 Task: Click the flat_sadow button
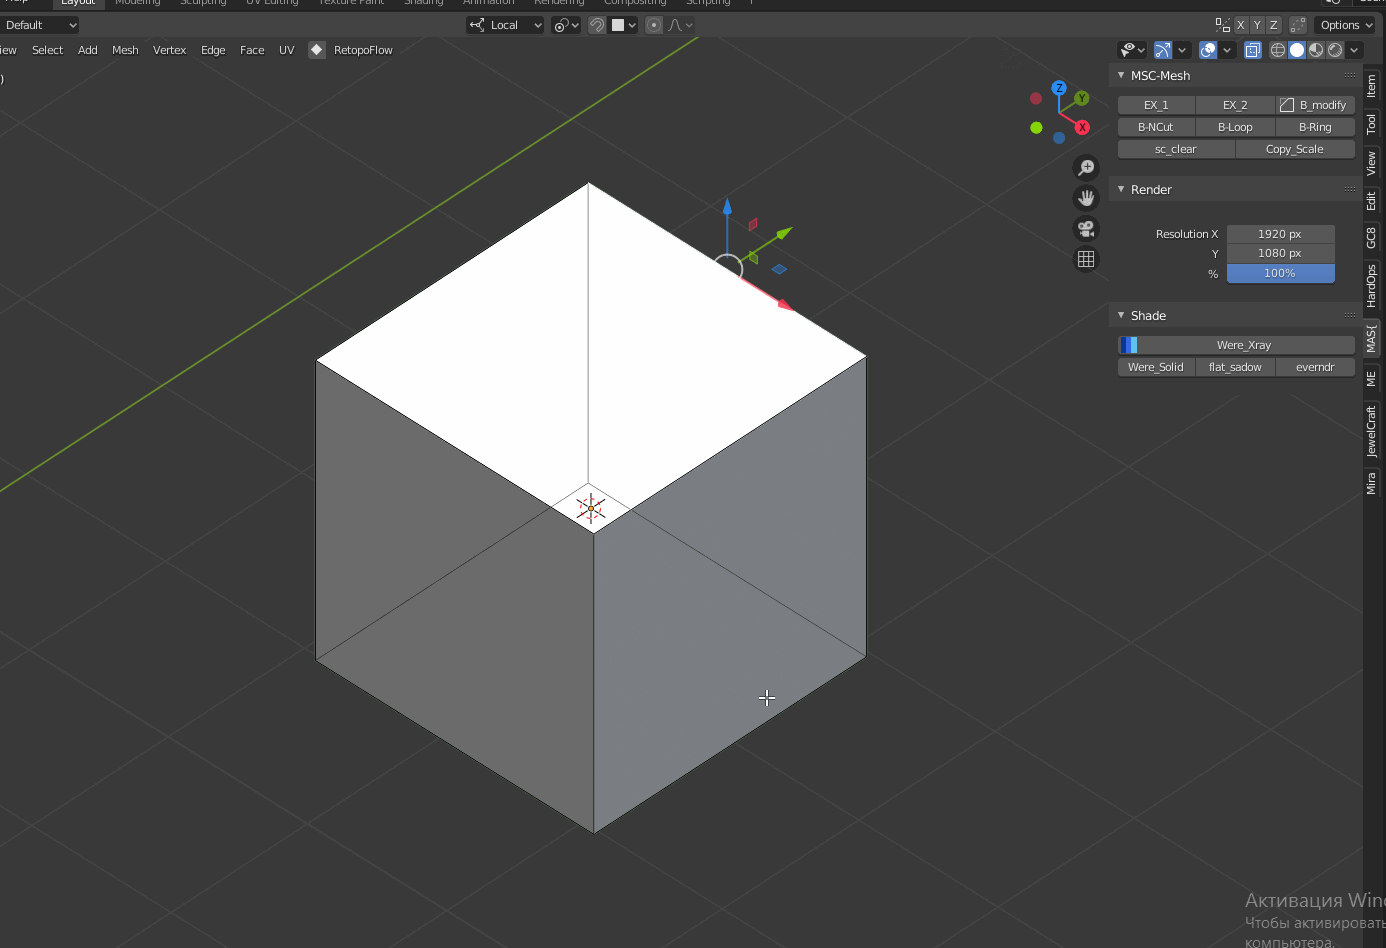1235,367
